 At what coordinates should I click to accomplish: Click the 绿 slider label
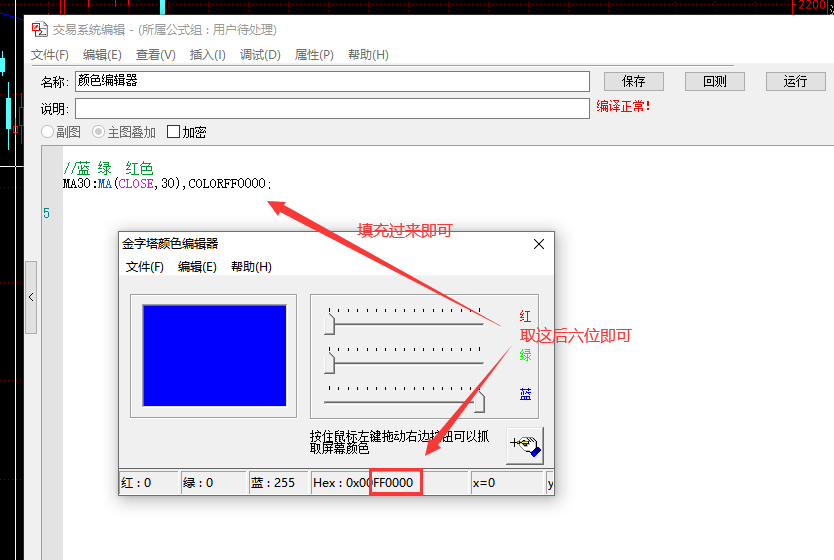525,355
